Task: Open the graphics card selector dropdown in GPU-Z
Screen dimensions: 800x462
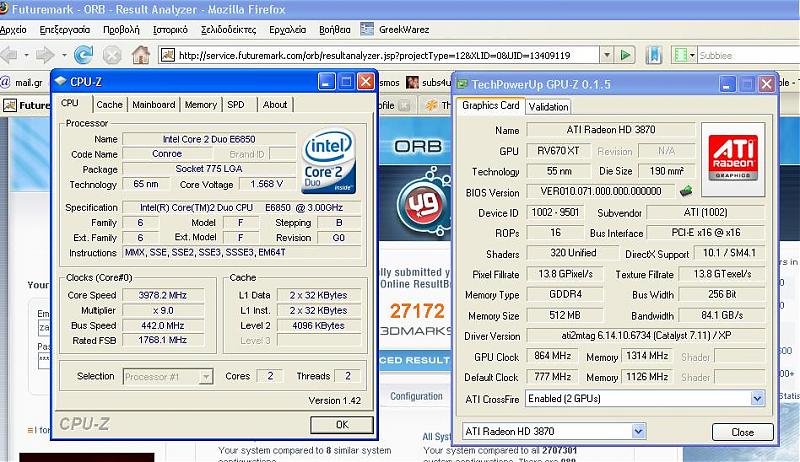Action: [638, 431]
